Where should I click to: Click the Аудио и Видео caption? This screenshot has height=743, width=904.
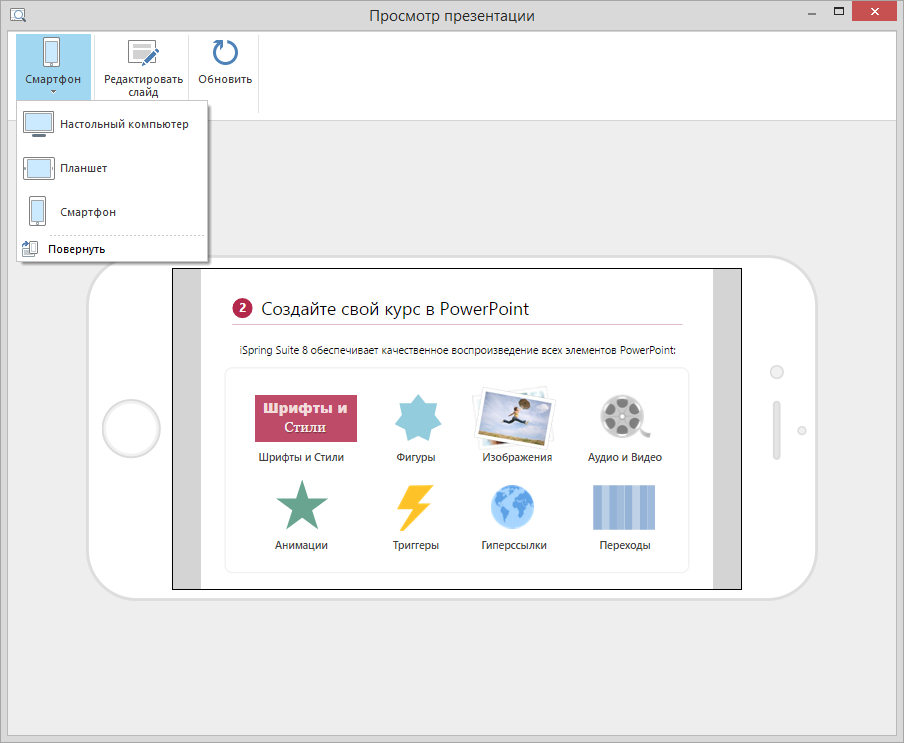pyautogui.click(x=625, y=457)
